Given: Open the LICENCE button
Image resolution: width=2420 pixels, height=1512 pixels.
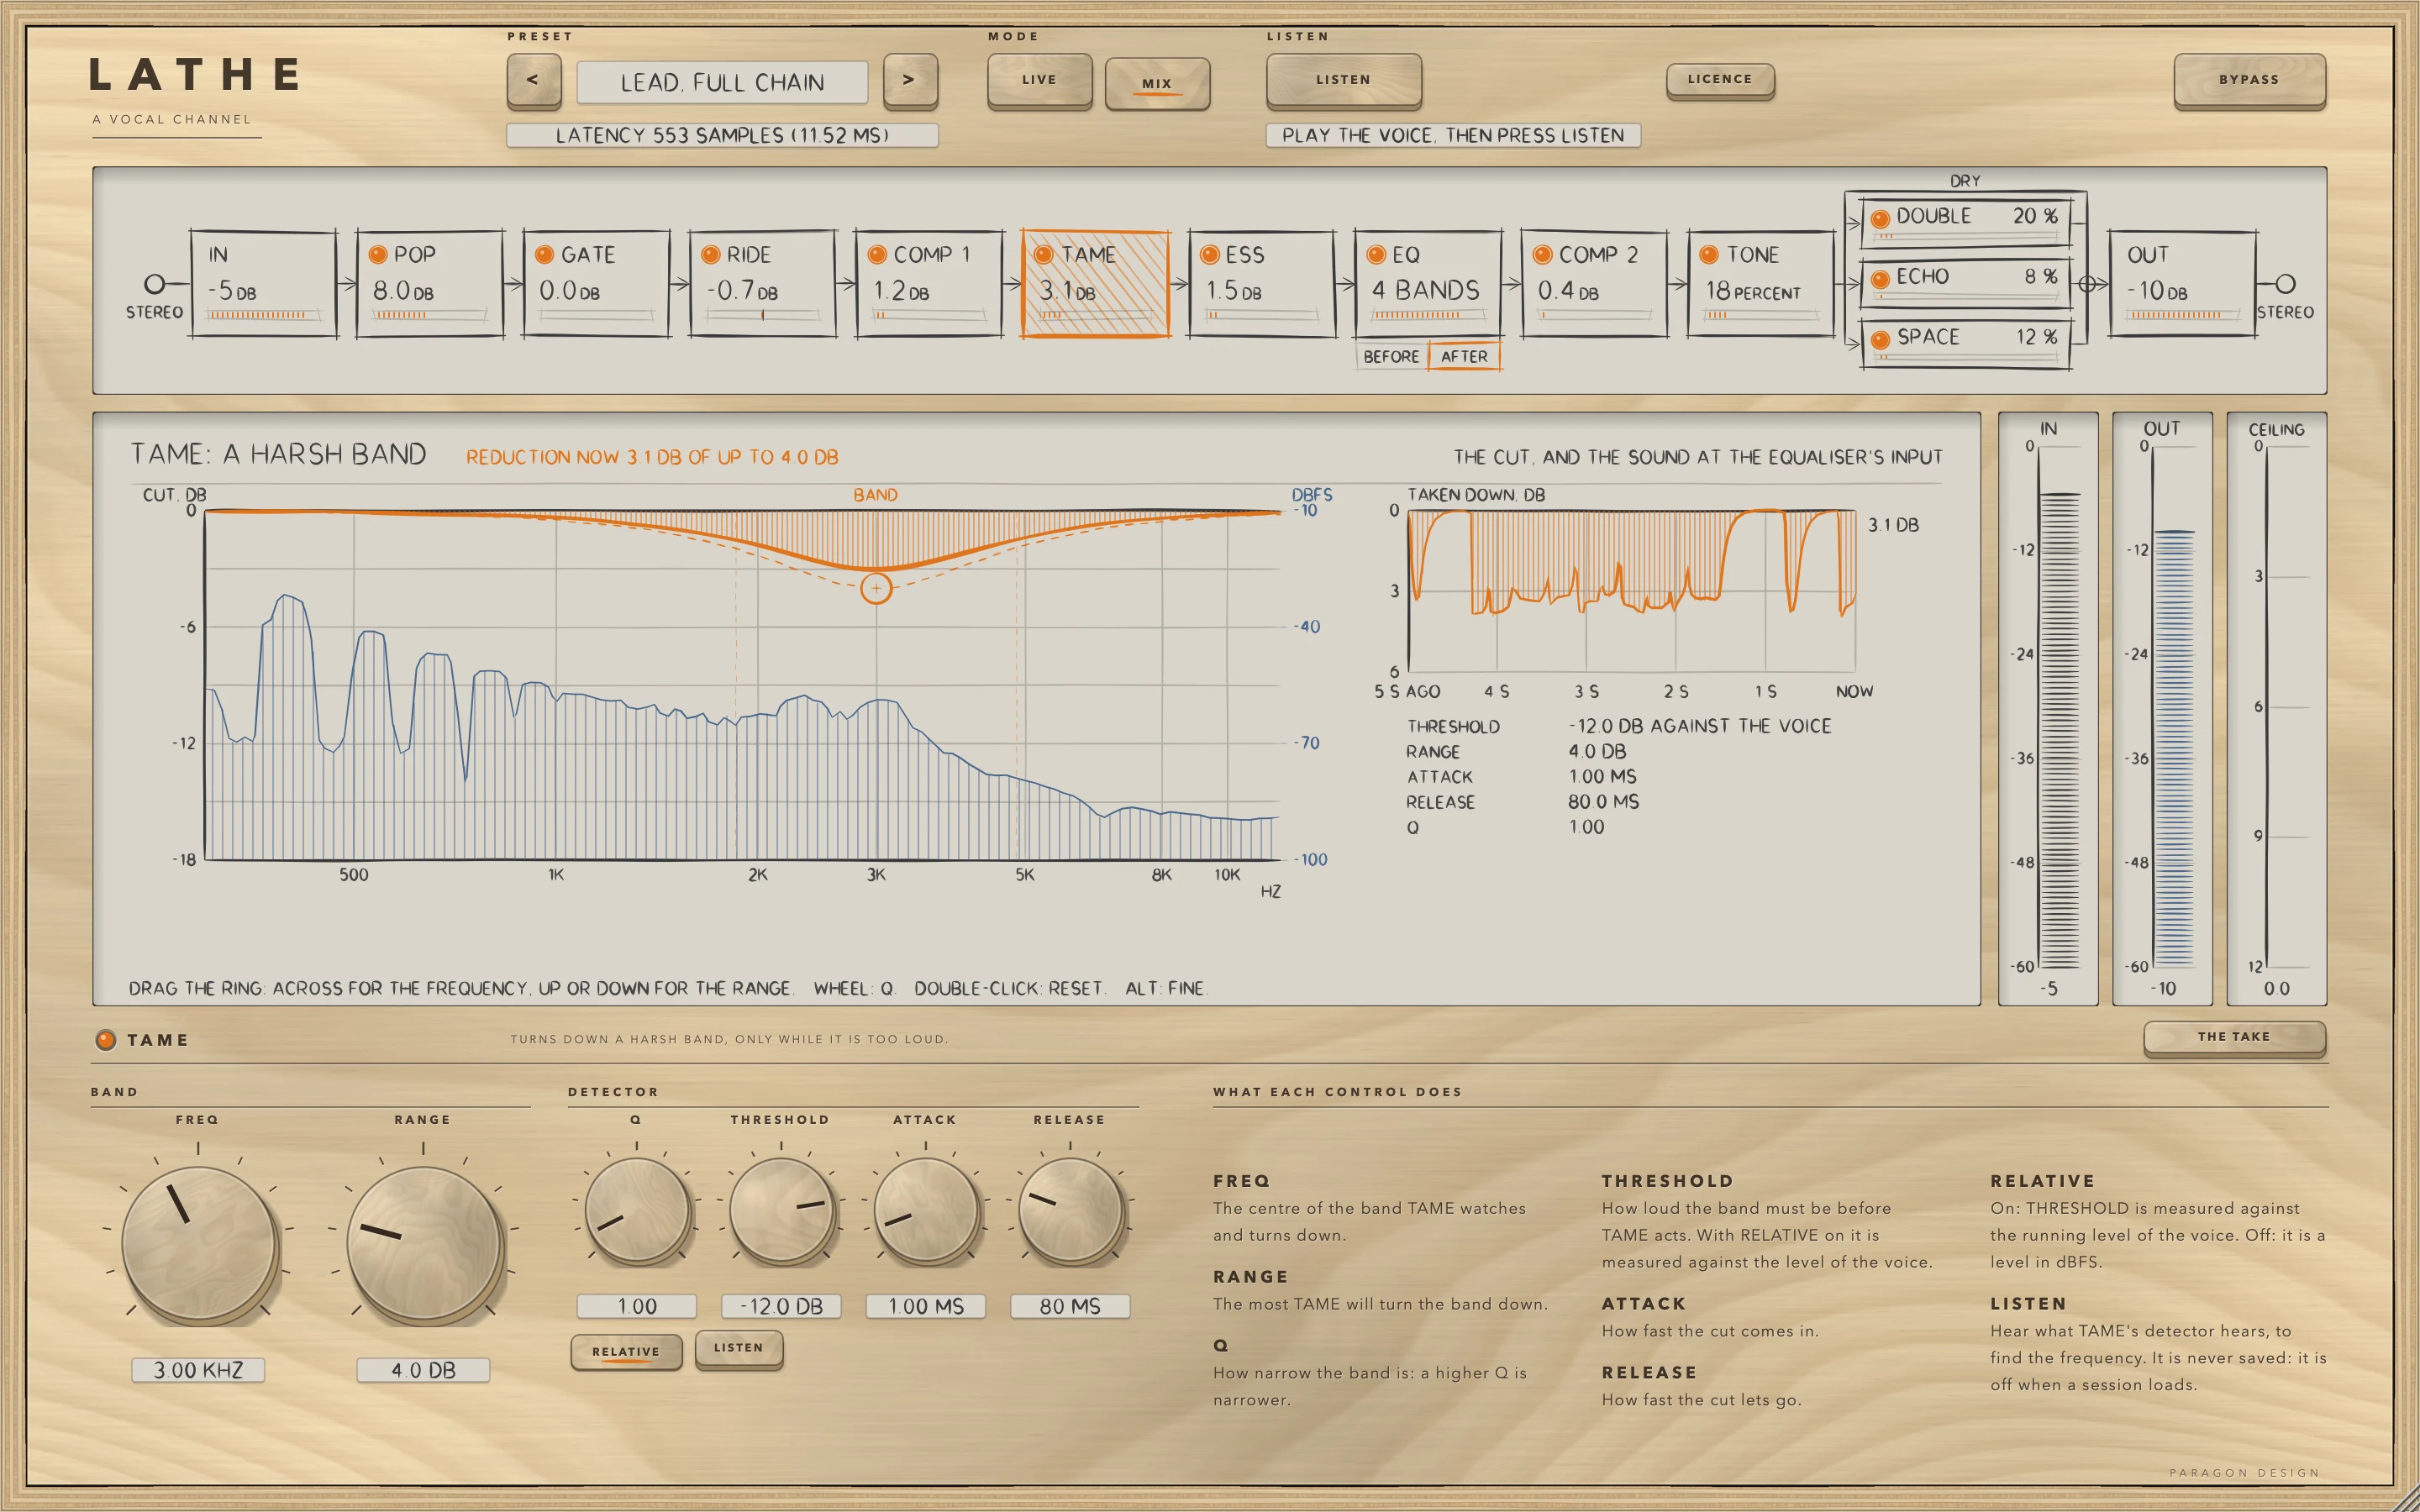Looking at the screenshot, I should pos(1720,80).
